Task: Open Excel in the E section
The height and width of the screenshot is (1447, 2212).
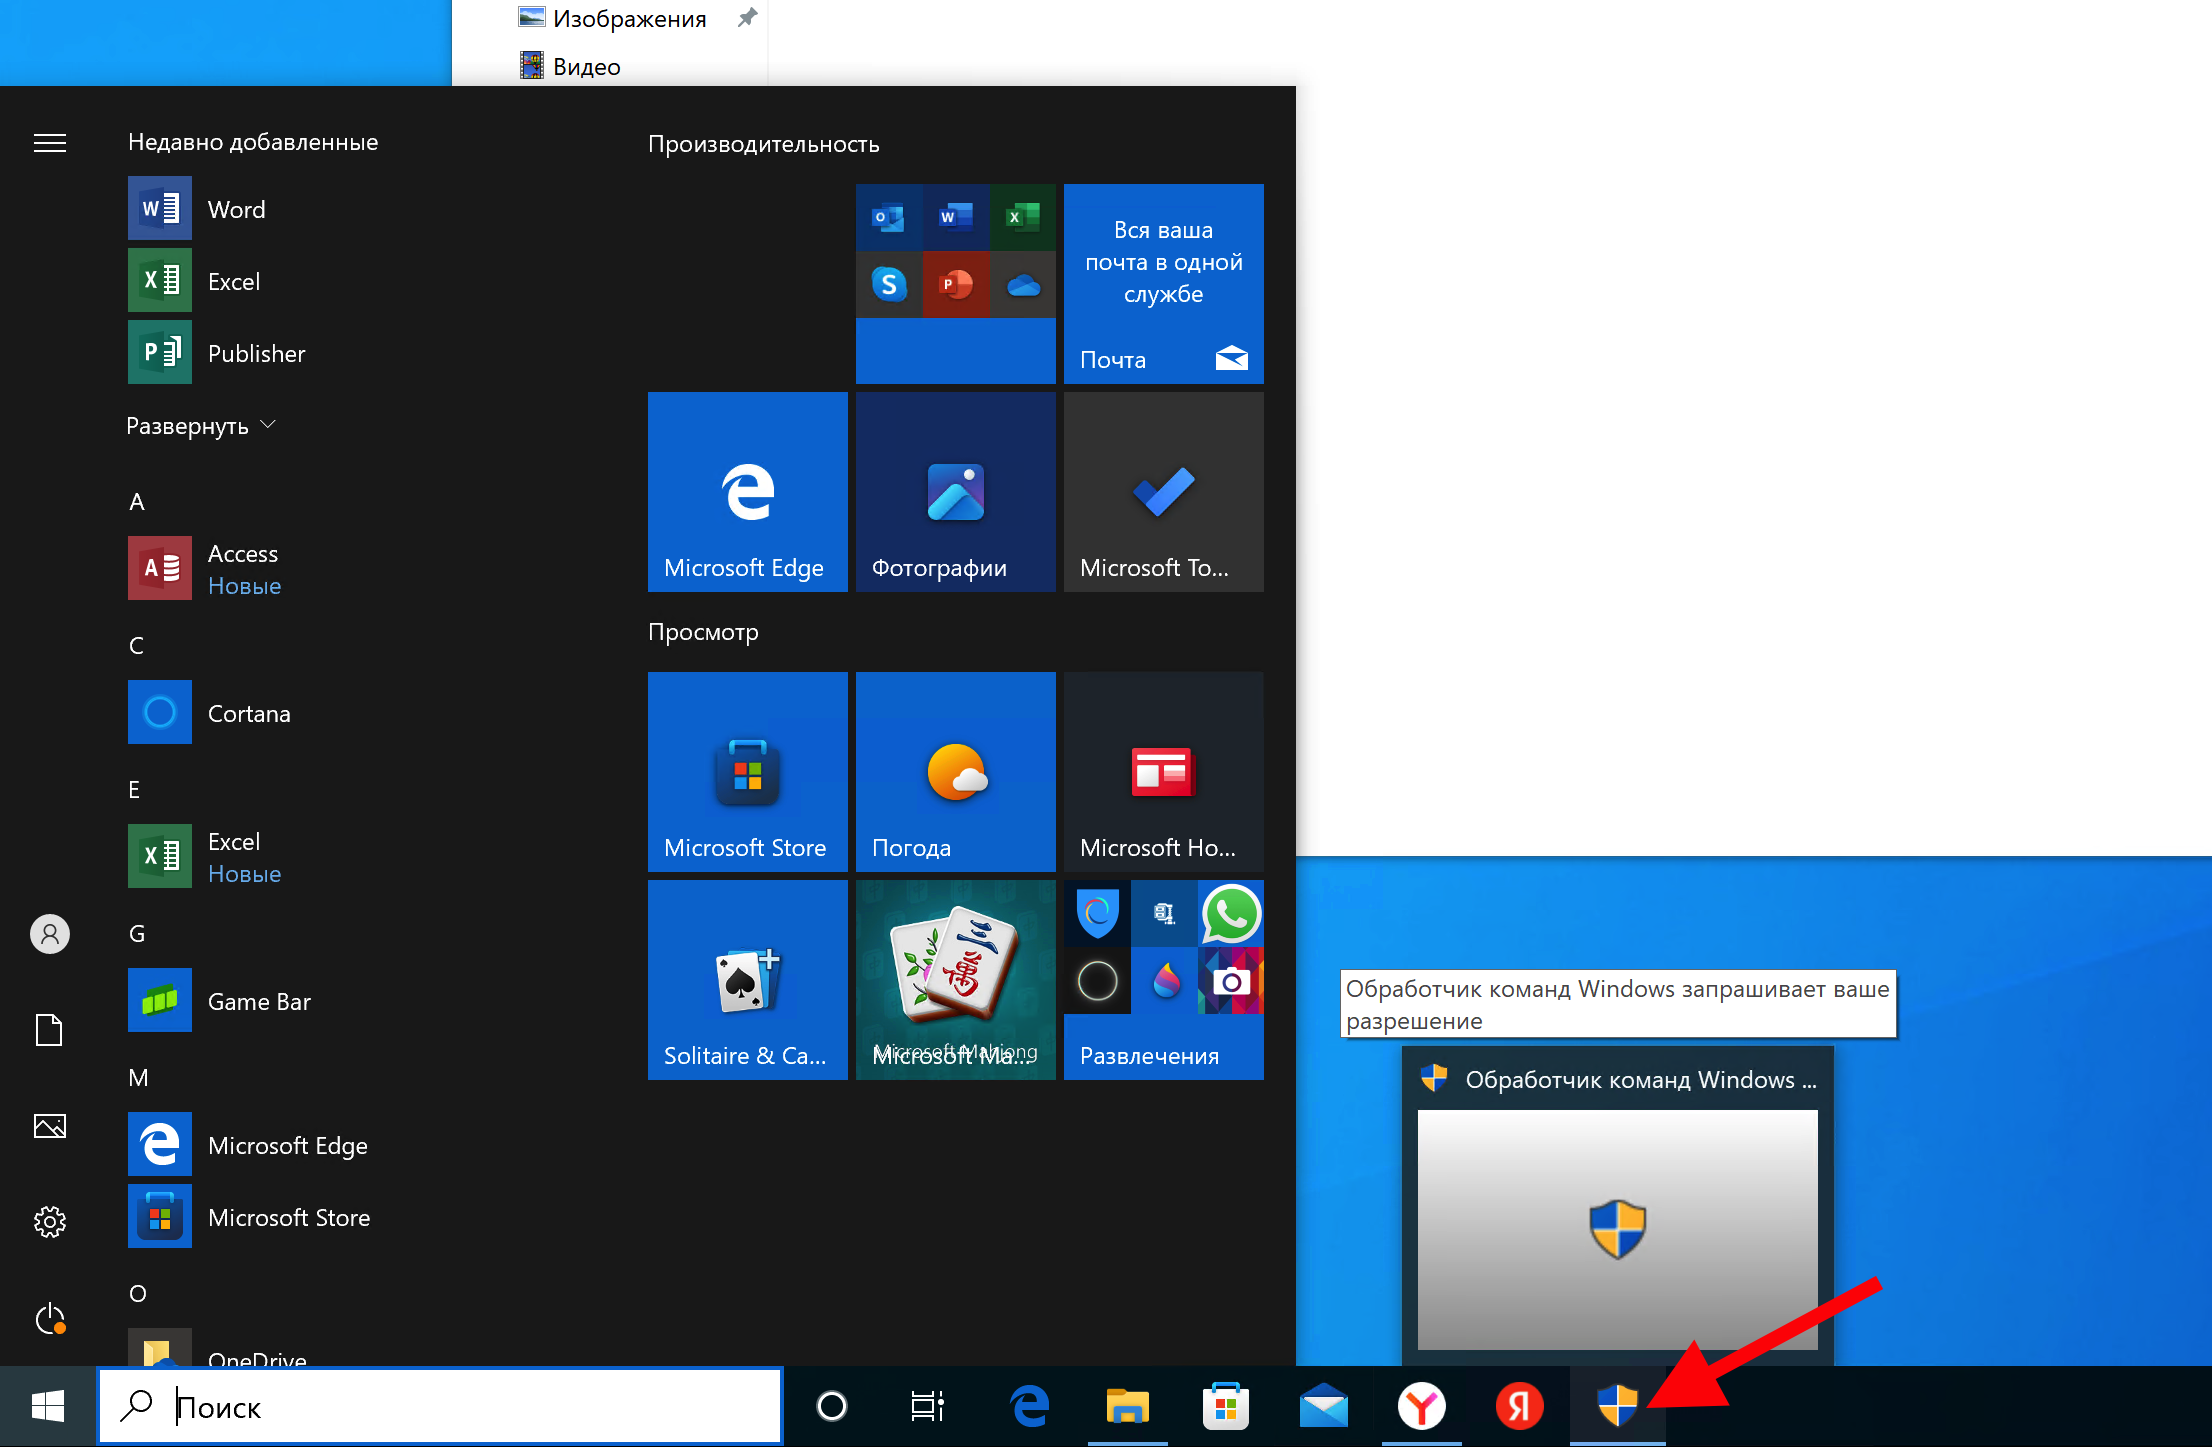Action: tap(205, 857)
